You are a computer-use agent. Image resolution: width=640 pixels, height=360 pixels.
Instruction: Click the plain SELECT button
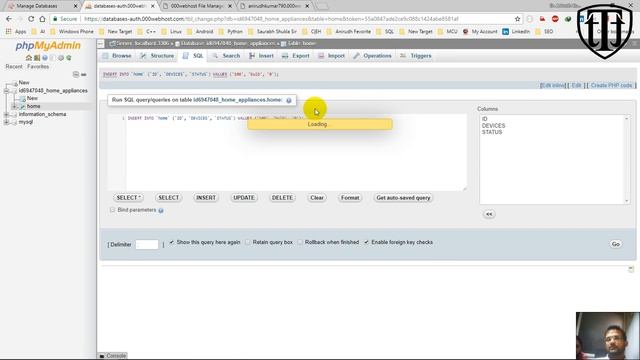click(168, 198)
